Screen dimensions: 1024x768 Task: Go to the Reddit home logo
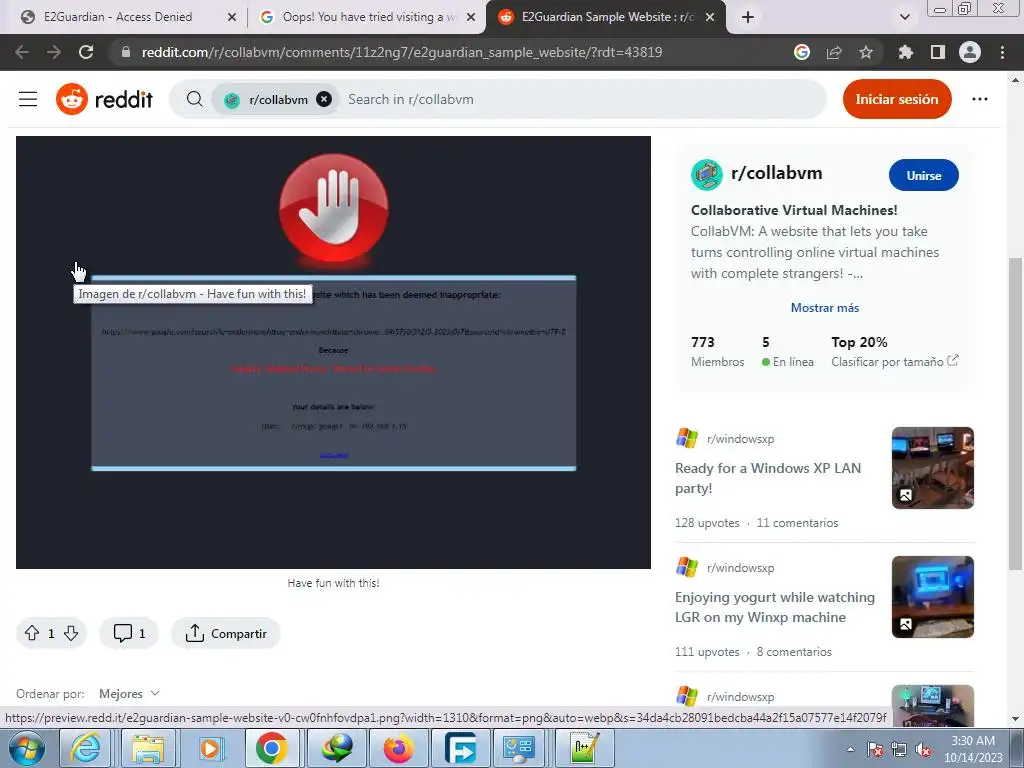[104, 99]
